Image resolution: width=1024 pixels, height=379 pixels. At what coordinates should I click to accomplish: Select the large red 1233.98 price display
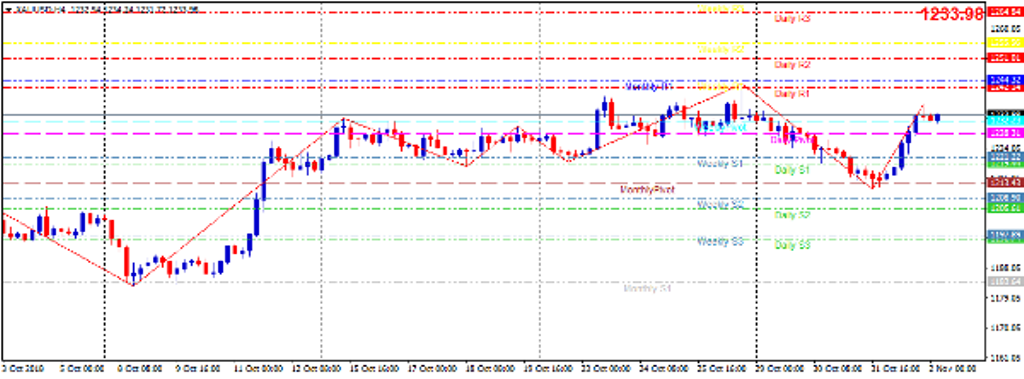pos(953,14)
